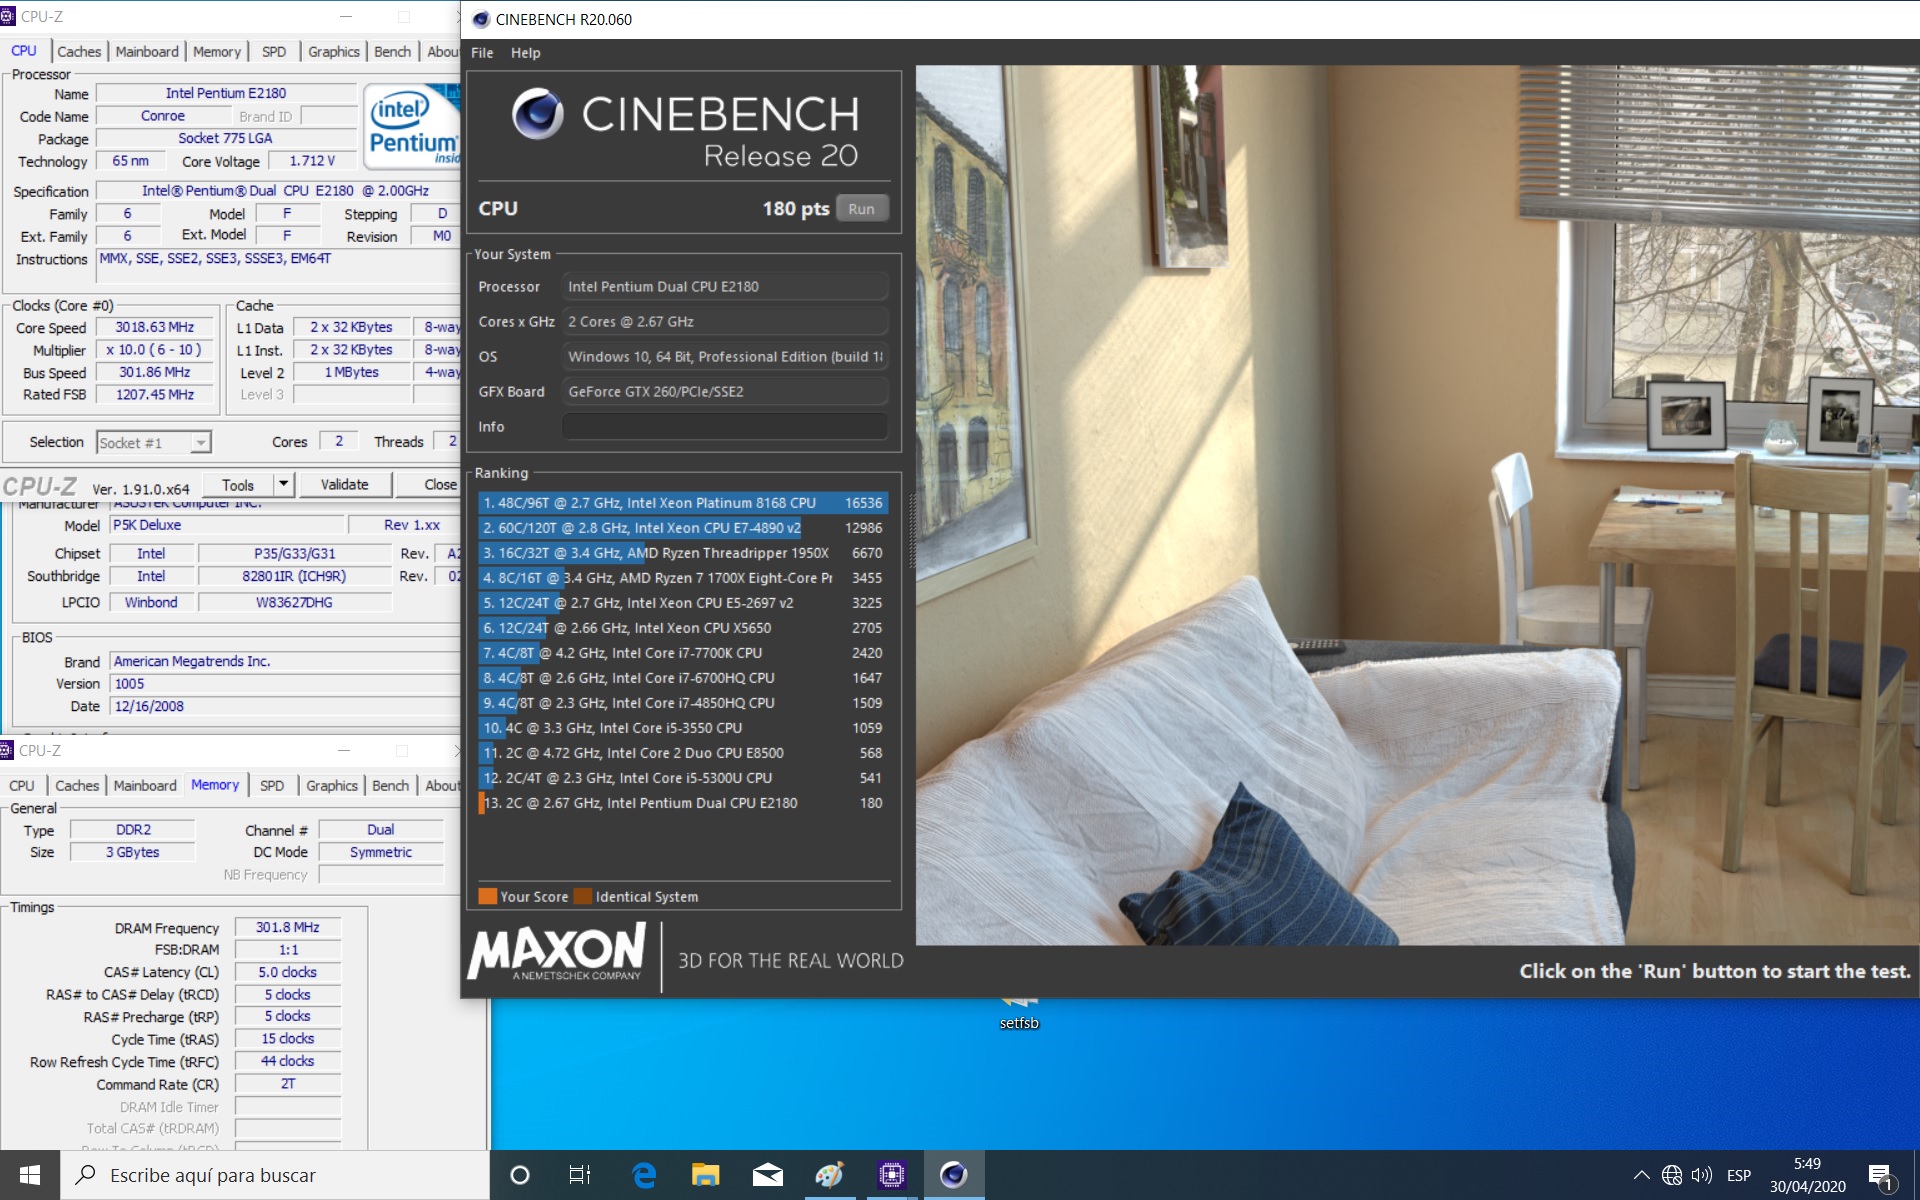Click the search box magnifier icon
The height and width of the screenshot is (1200, 1920).
click(x=87, y=1175)
